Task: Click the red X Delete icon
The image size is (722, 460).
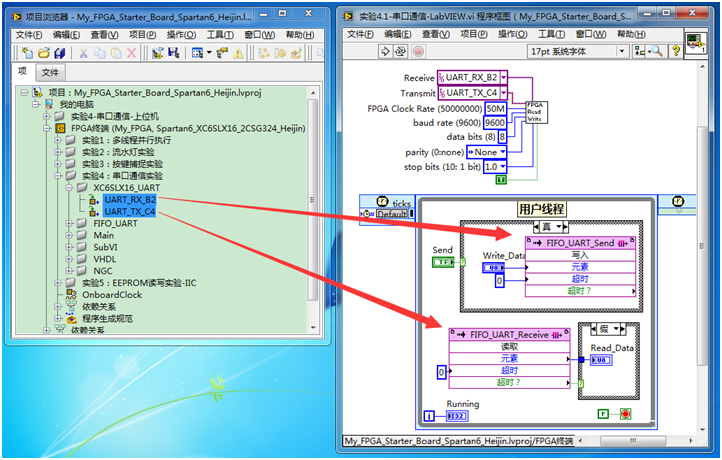Action: click(x=132, y=53)
